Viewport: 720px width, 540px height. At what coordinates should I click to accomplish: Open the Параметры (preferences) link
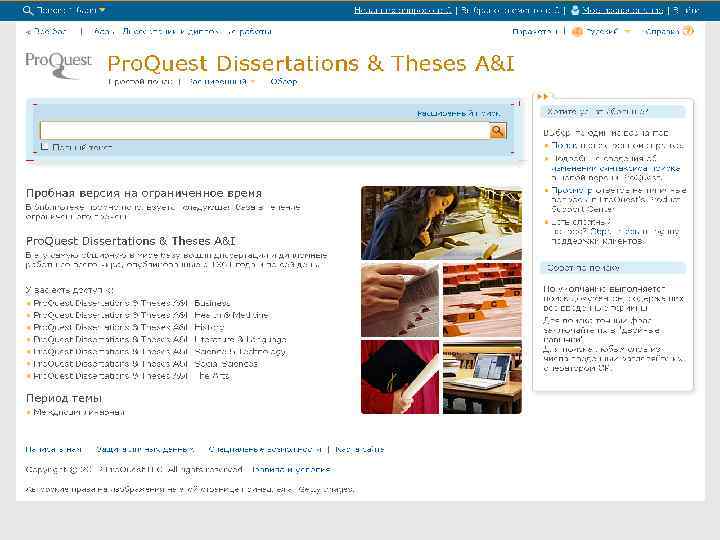(x=535, y=31)
